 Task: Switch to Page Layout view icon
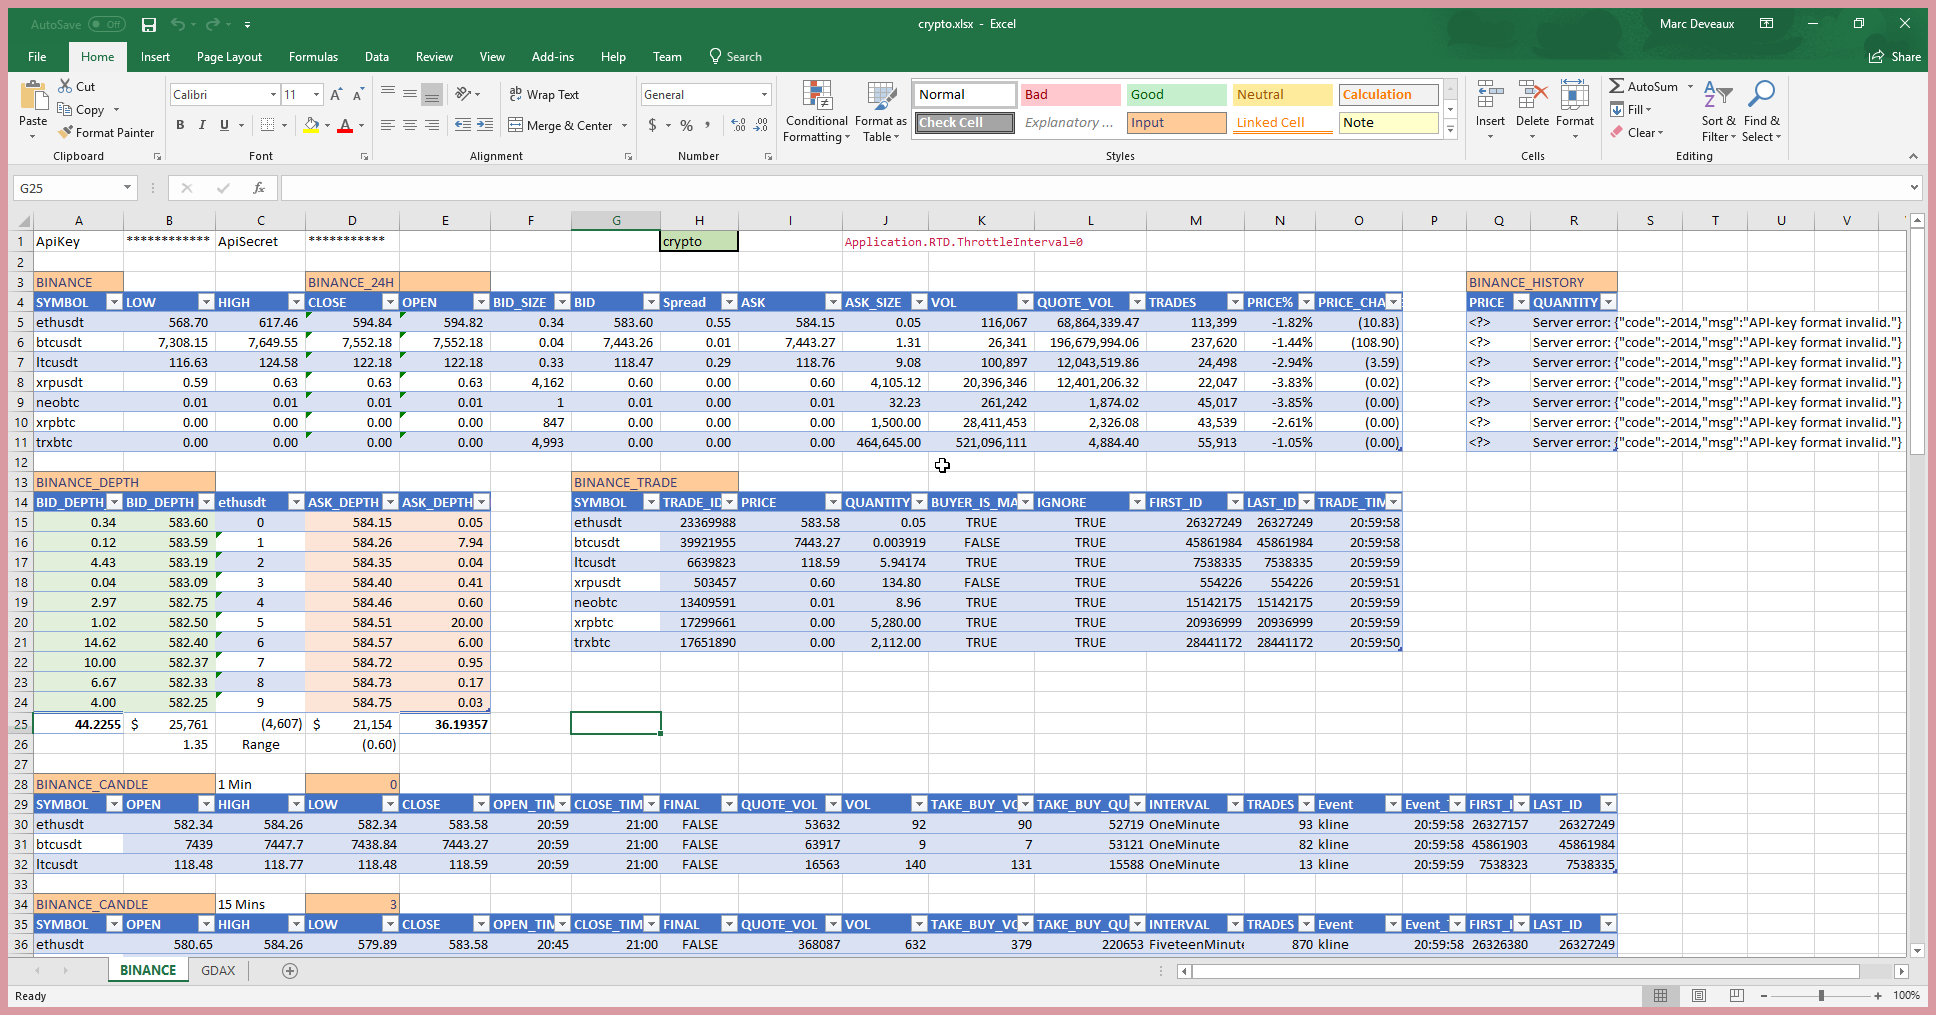[x=1699, y=995]
